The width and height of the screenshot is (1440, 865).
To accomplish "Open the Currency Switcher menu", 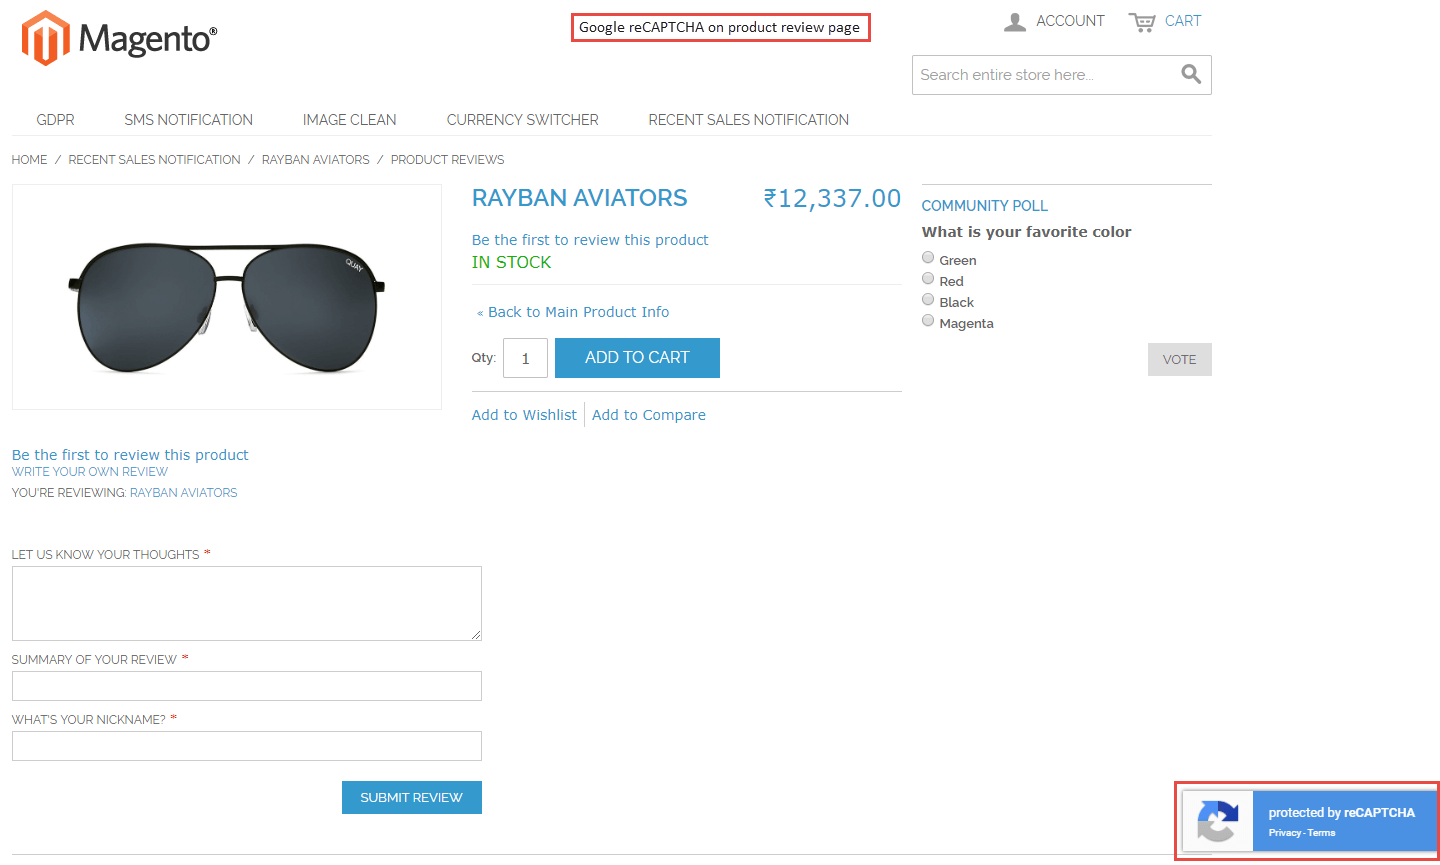I will (522, 120).
